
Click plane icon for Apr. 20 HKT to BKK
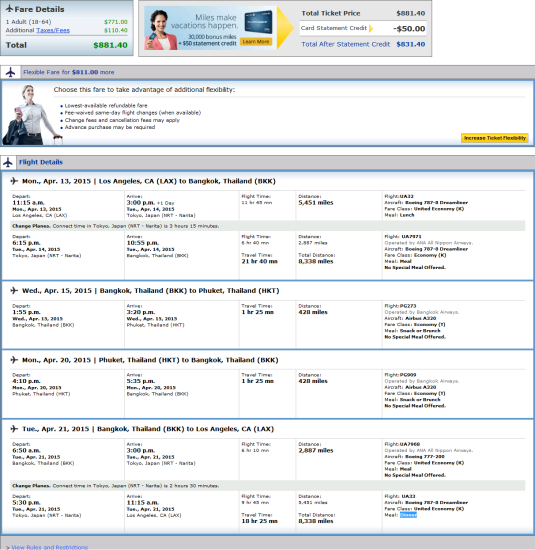pyautogui.click(x=14, y=360)
